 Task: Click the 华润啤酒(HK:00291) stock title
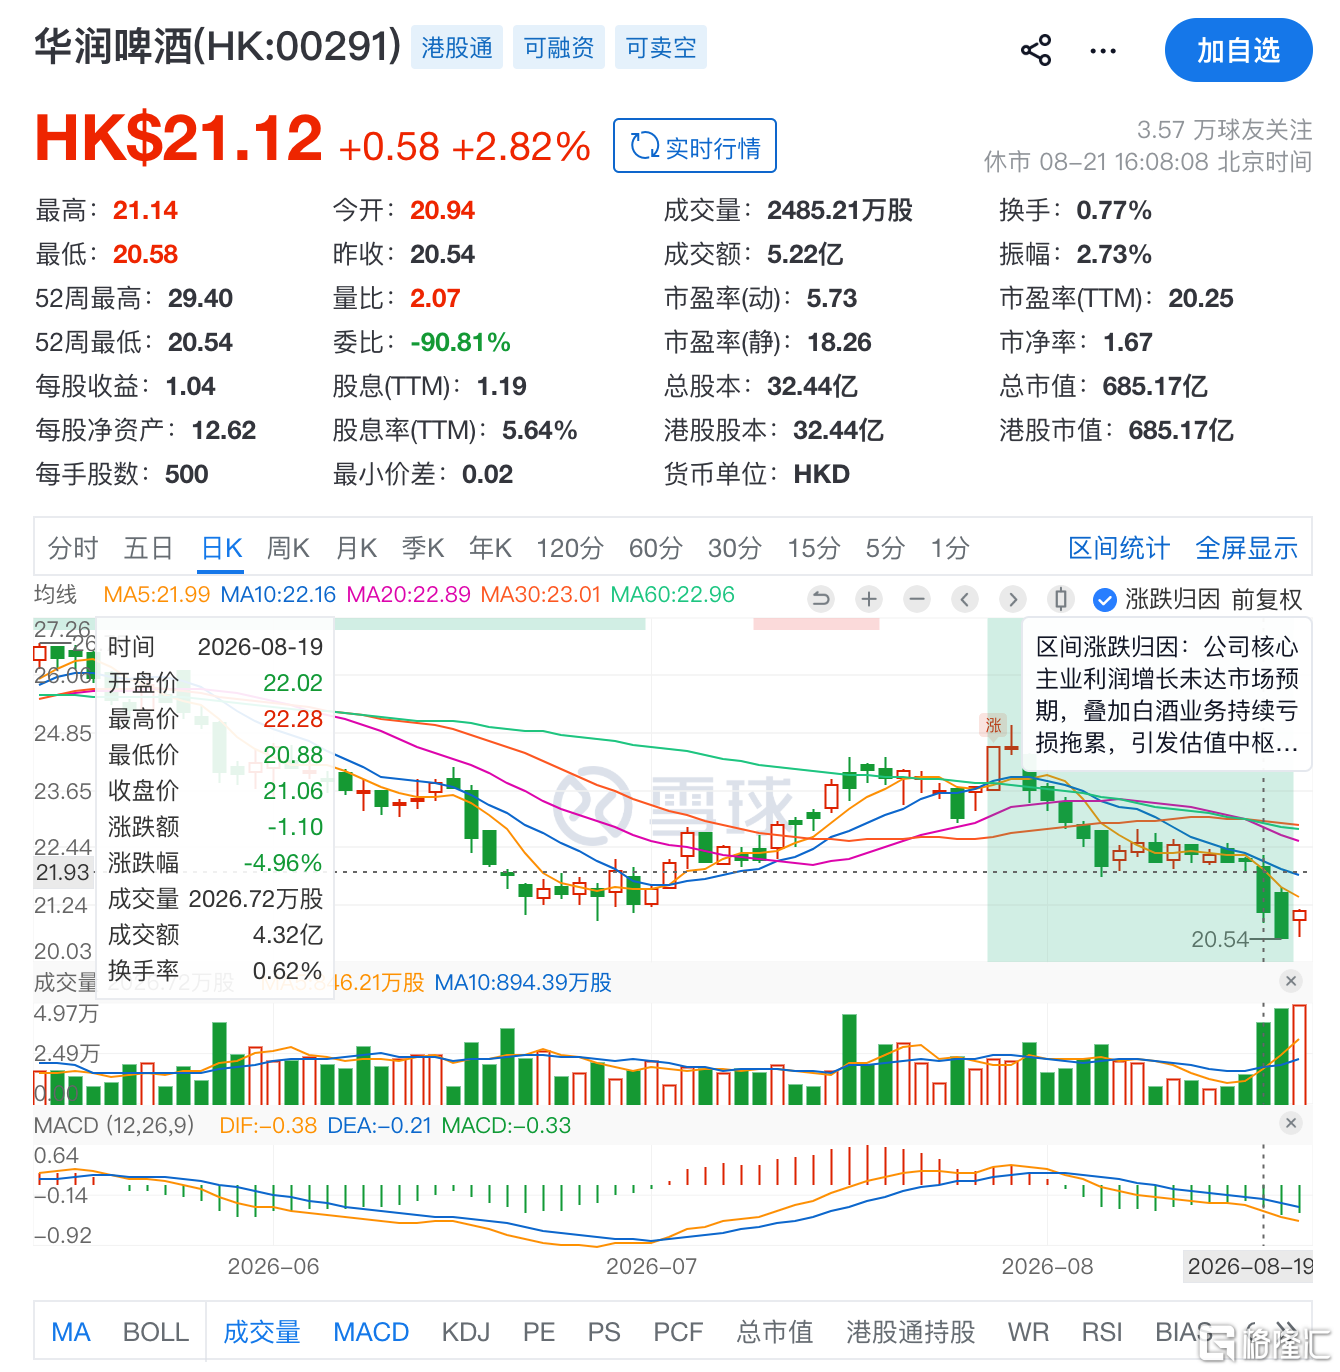218,46
